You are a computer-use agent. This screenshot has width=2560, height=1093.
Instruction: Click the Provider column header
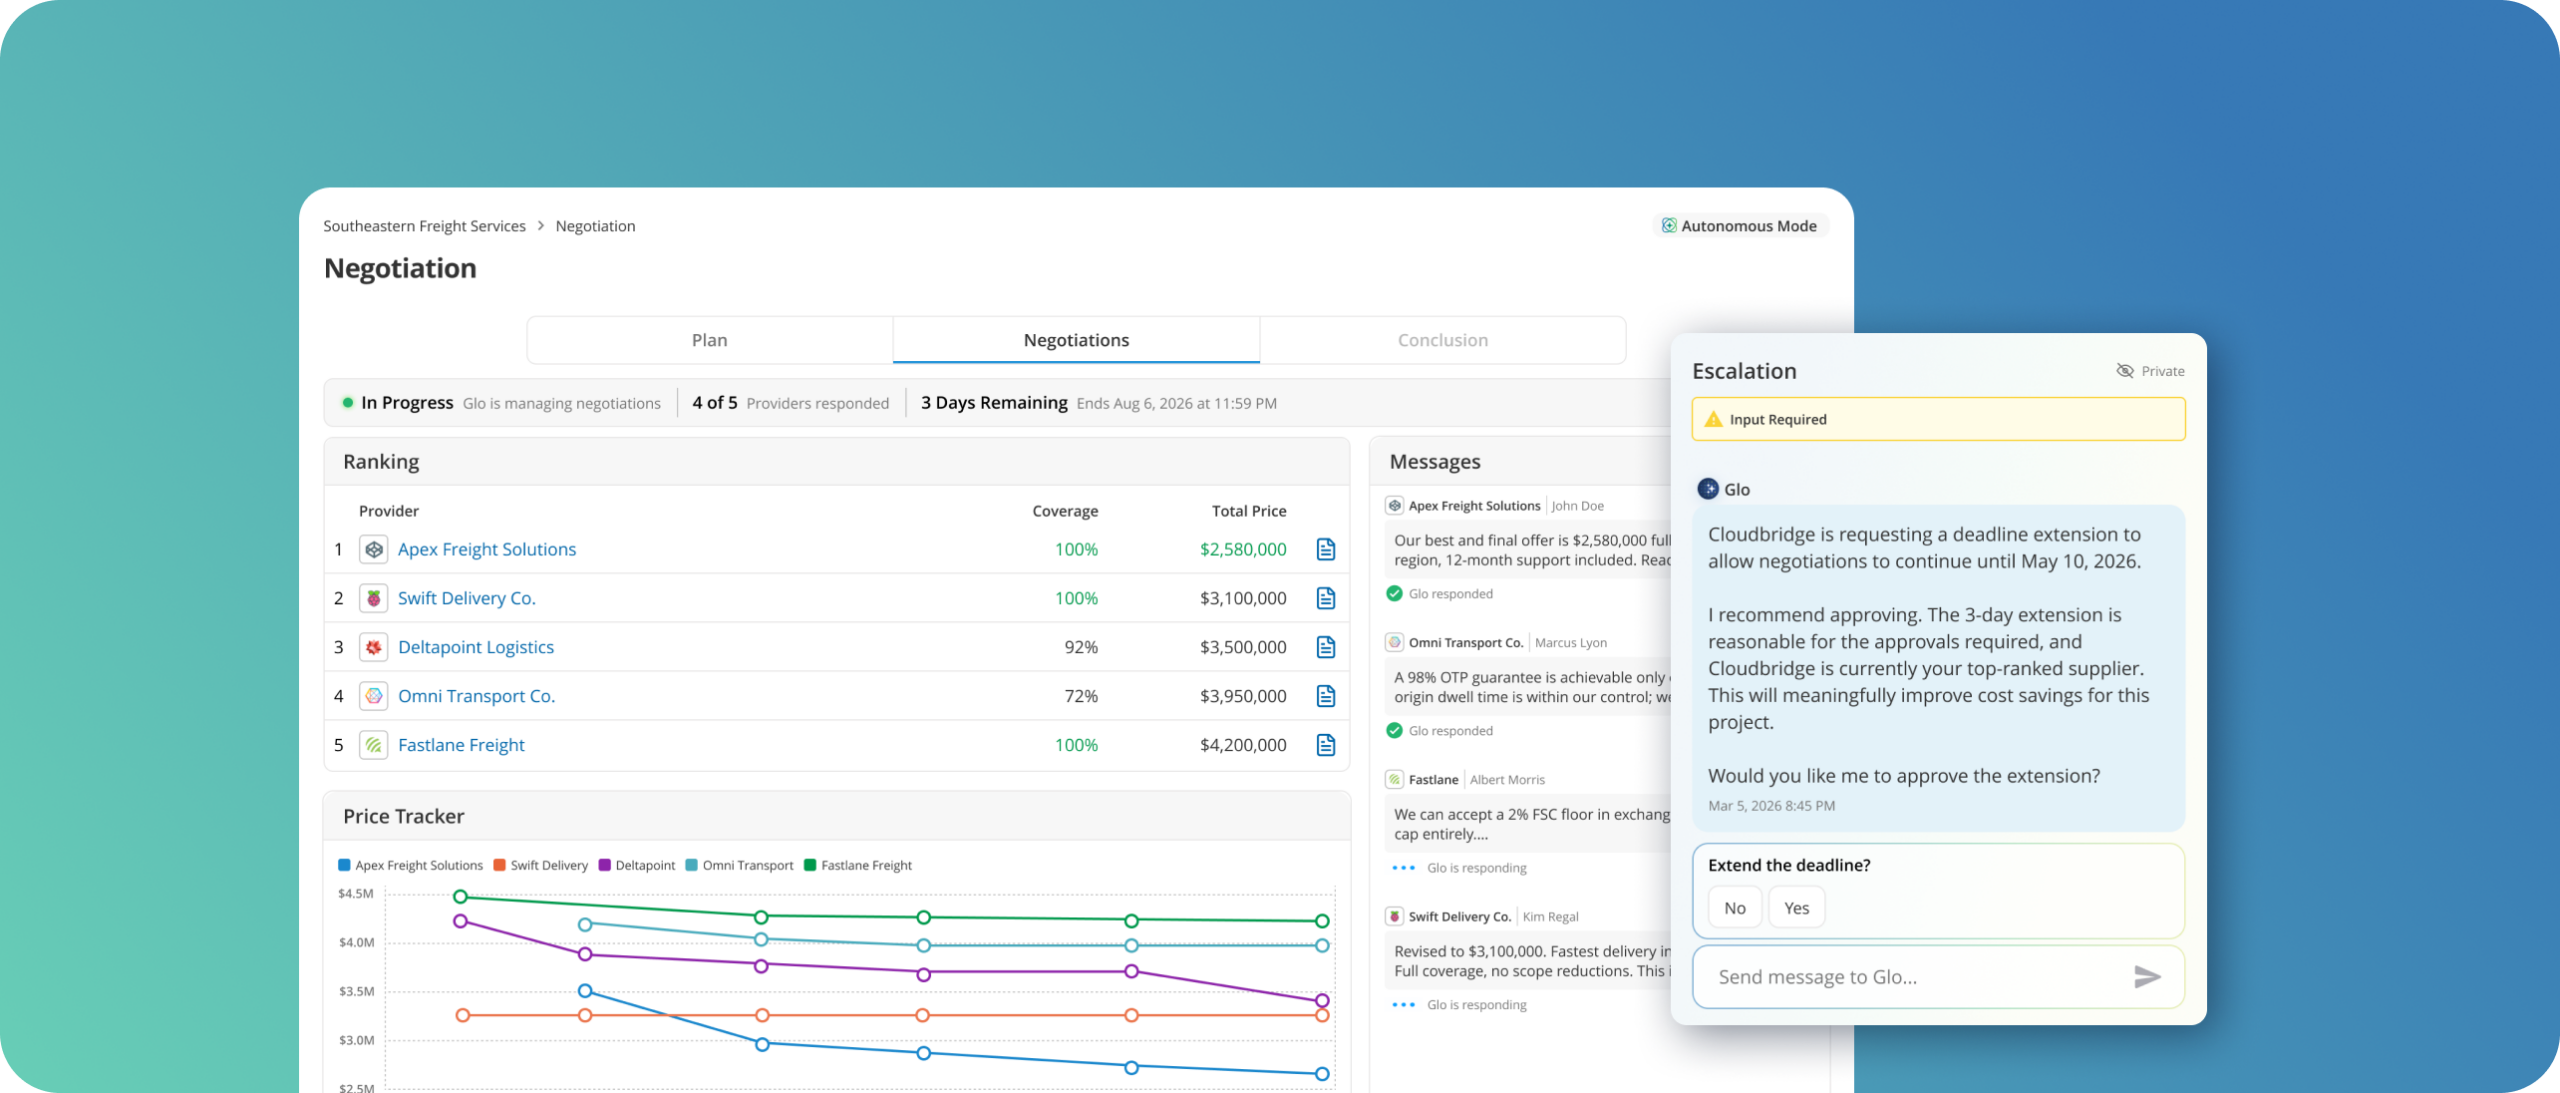389,511
